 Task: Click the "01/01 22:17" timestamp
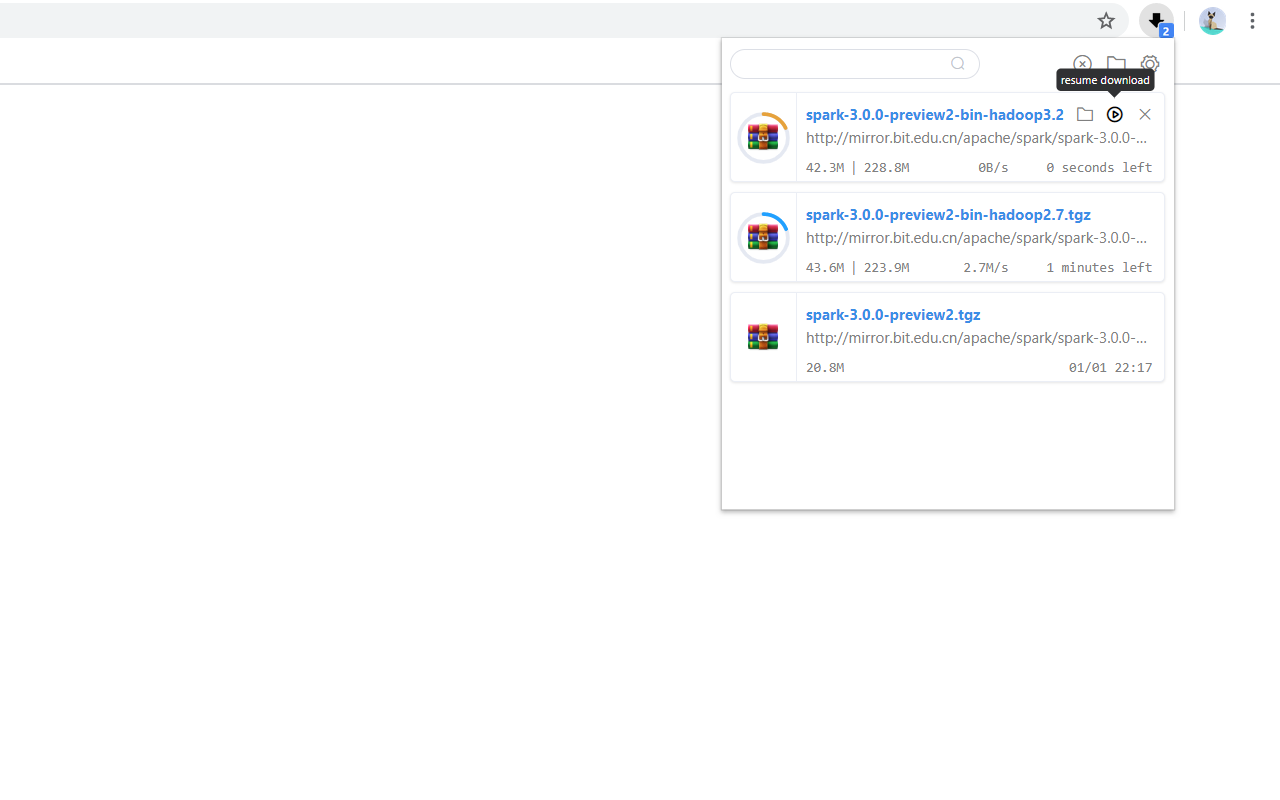pyautogui.click(x=1110, y=368)
